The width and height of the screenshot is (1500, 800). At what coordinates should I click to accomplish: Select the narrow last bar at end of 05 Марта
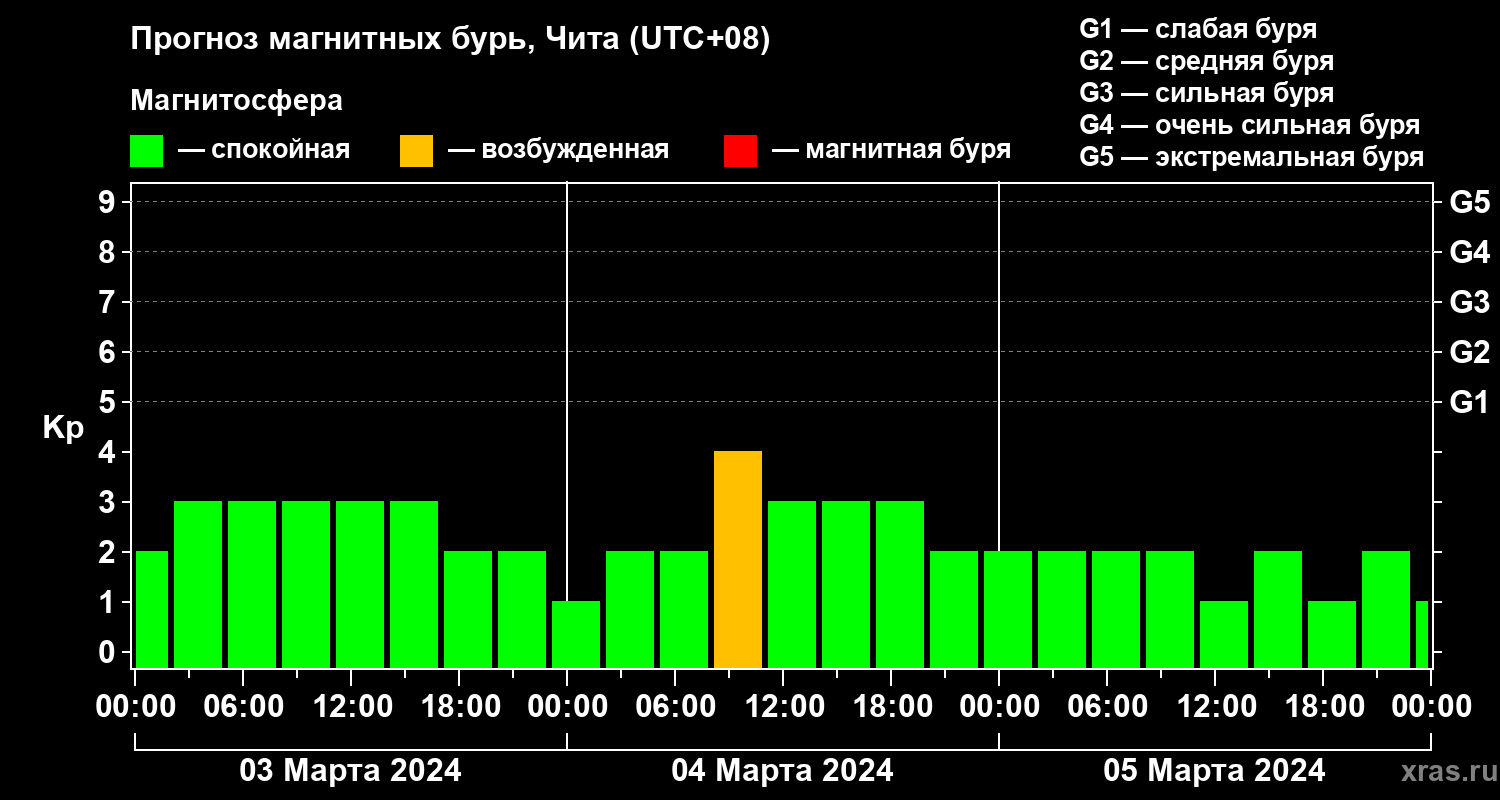click(1422, 635)
